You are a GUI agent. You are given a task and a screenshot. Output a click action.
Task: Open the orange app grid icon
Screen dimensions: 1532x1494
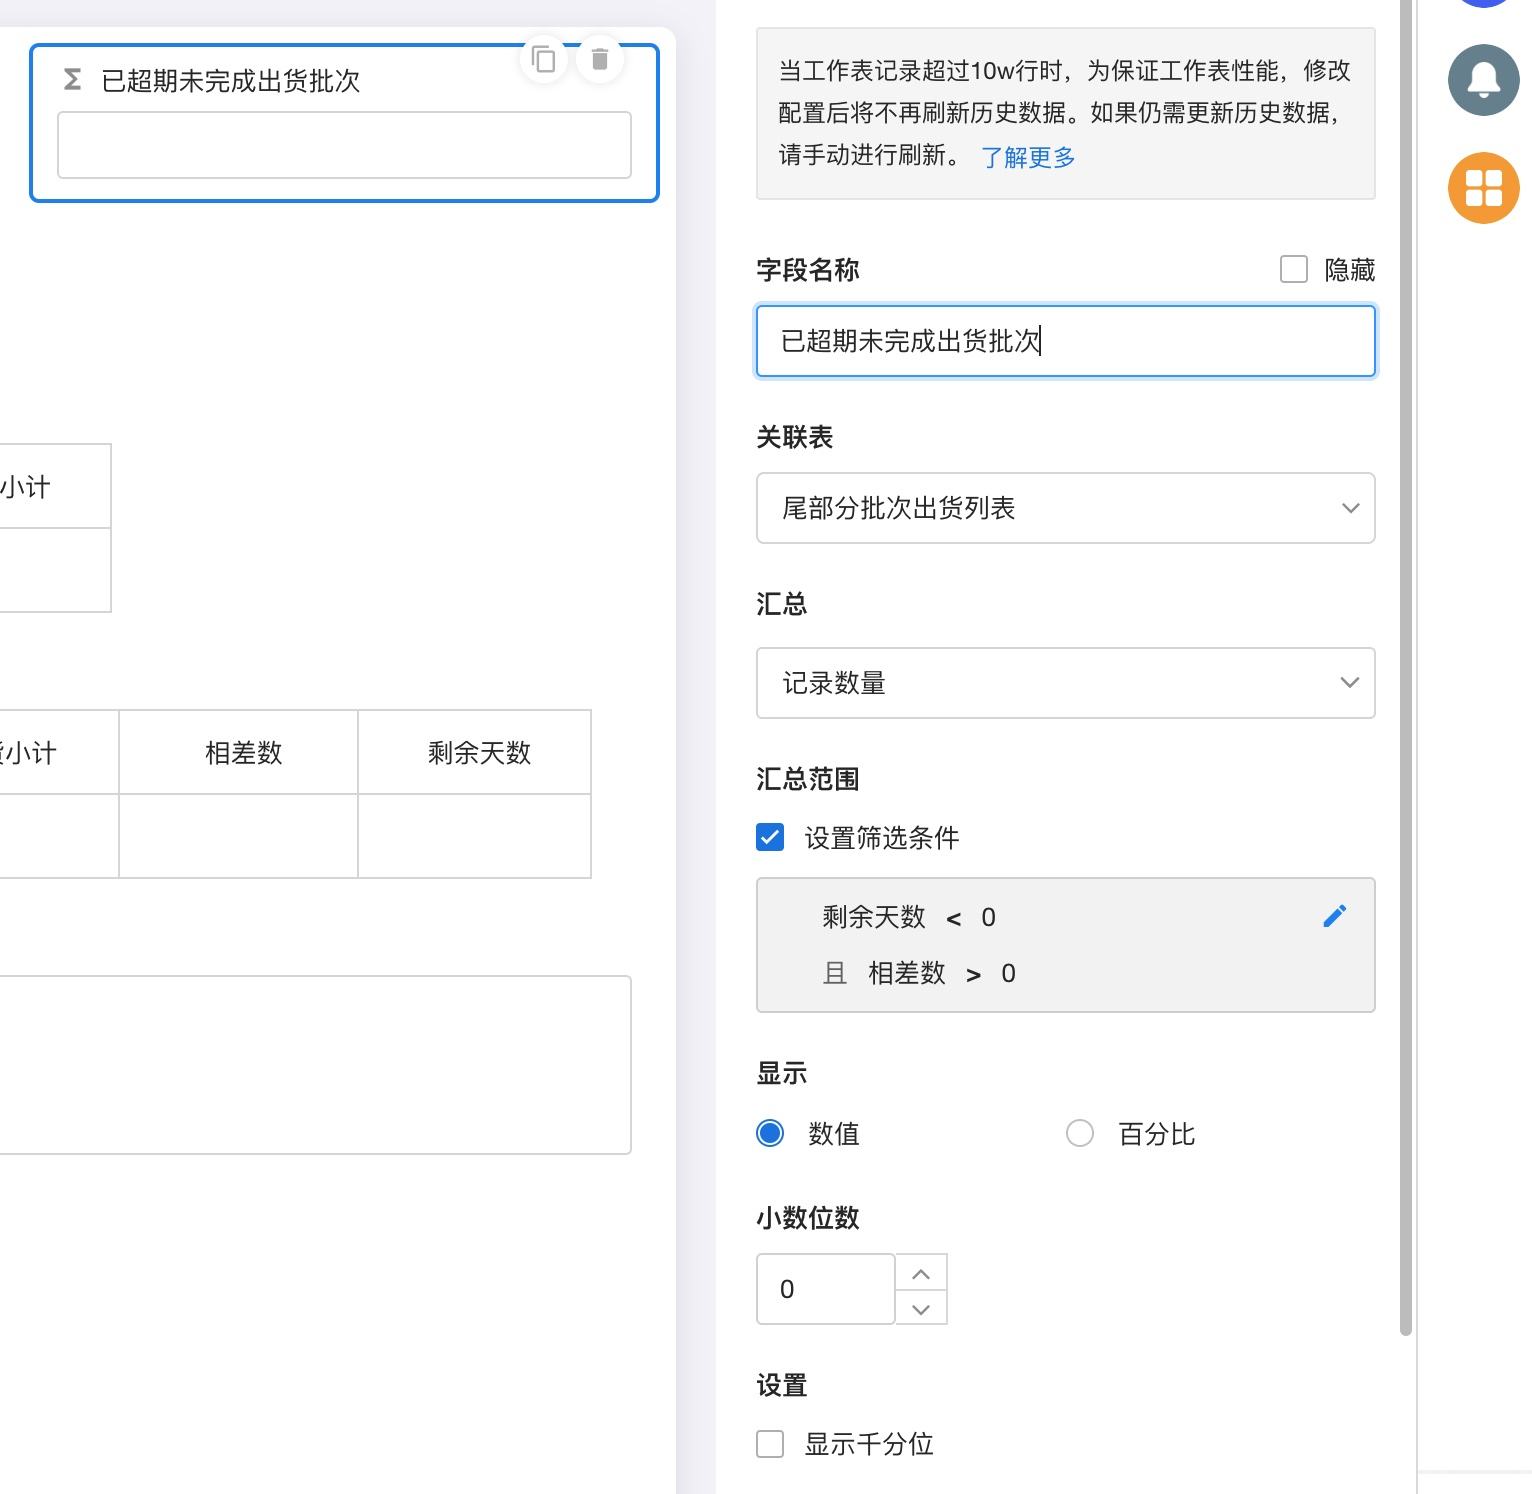[1483, 188]
